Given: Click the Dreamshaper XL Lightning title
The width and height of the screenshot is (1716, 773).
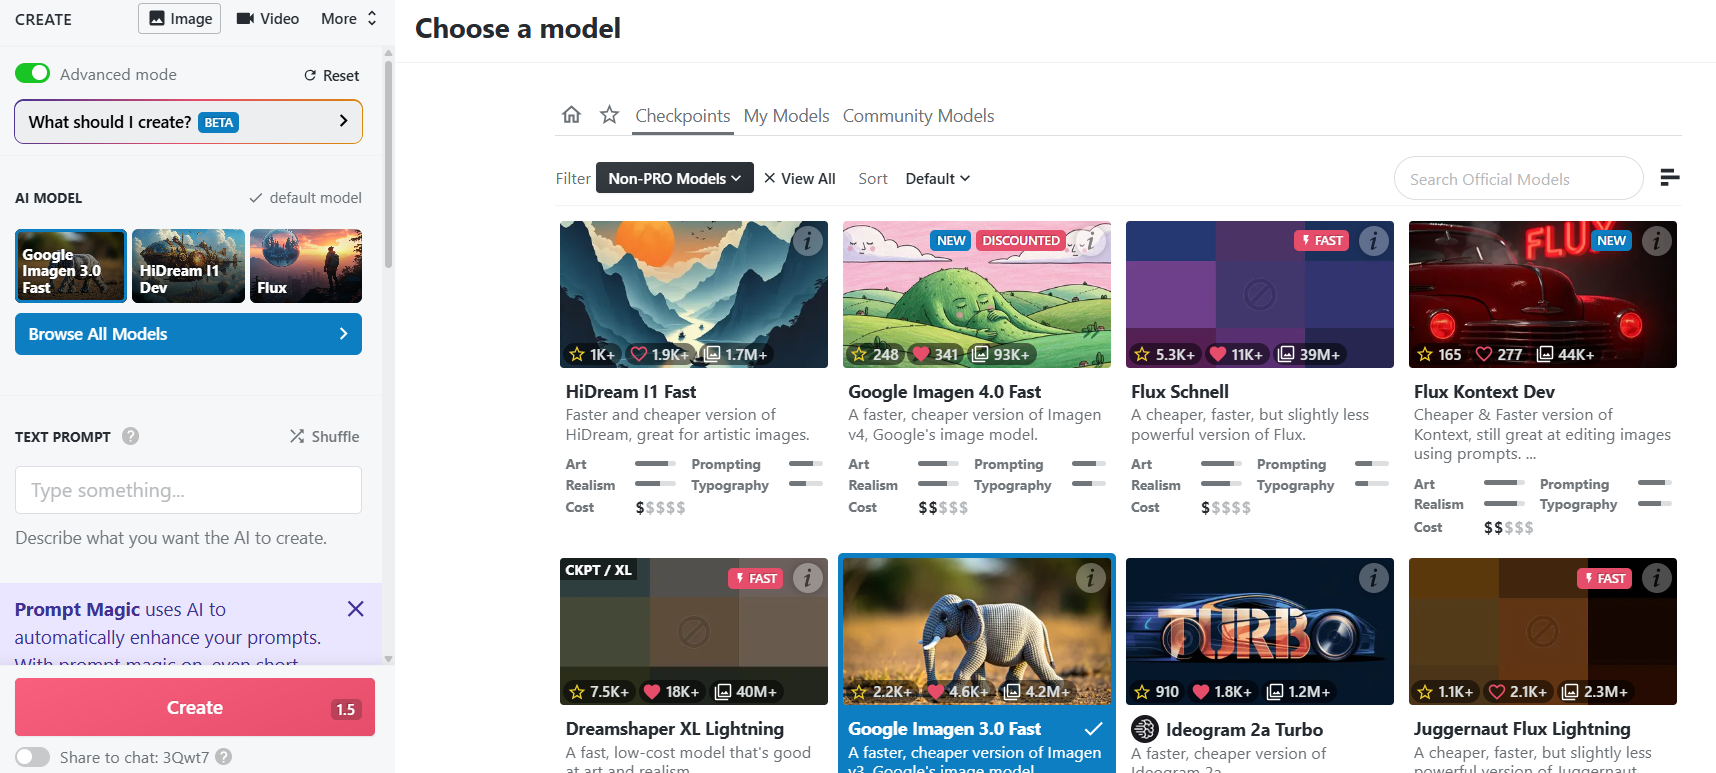Looking at the screenshot, I should 675,729.
